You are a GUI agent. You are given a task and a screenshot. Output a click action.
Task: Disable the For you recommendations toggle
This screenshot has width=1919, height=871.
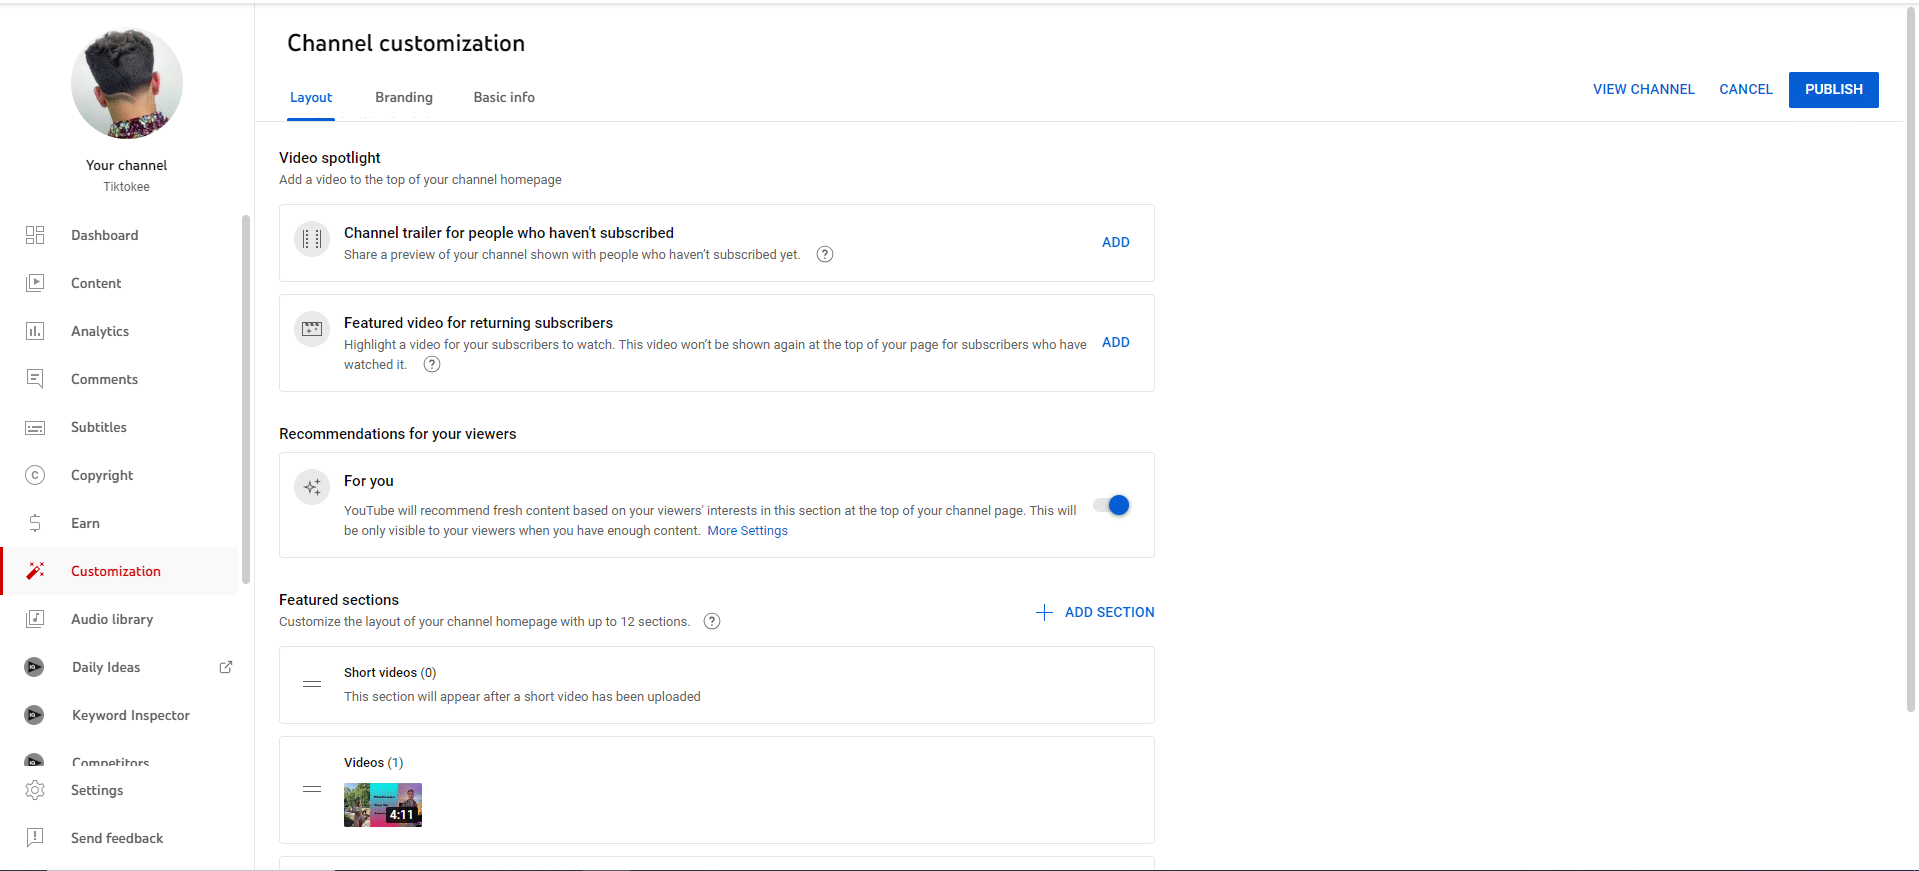(1111, 505)
